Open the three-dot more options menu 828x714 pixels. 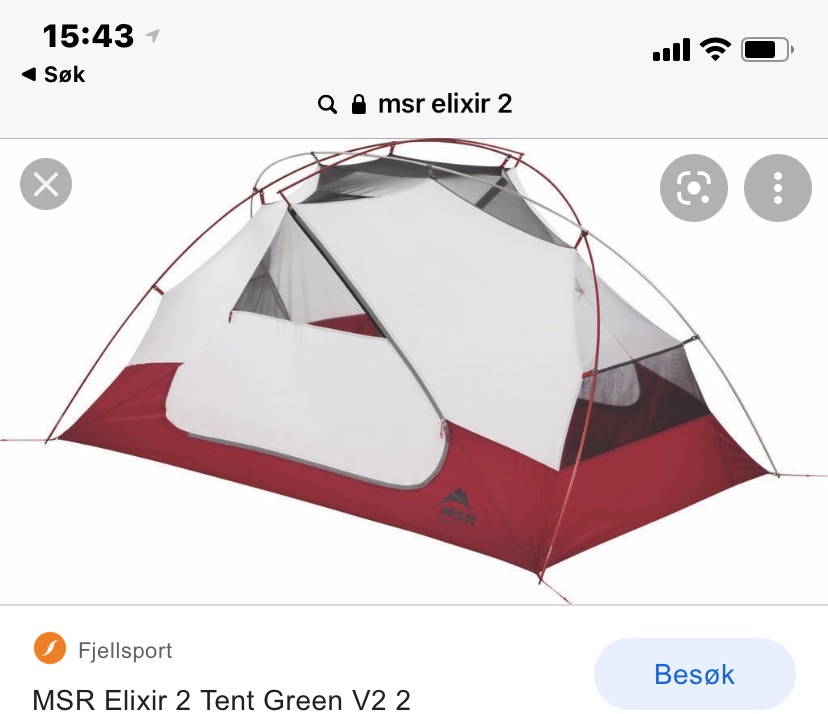click(777, 187)
